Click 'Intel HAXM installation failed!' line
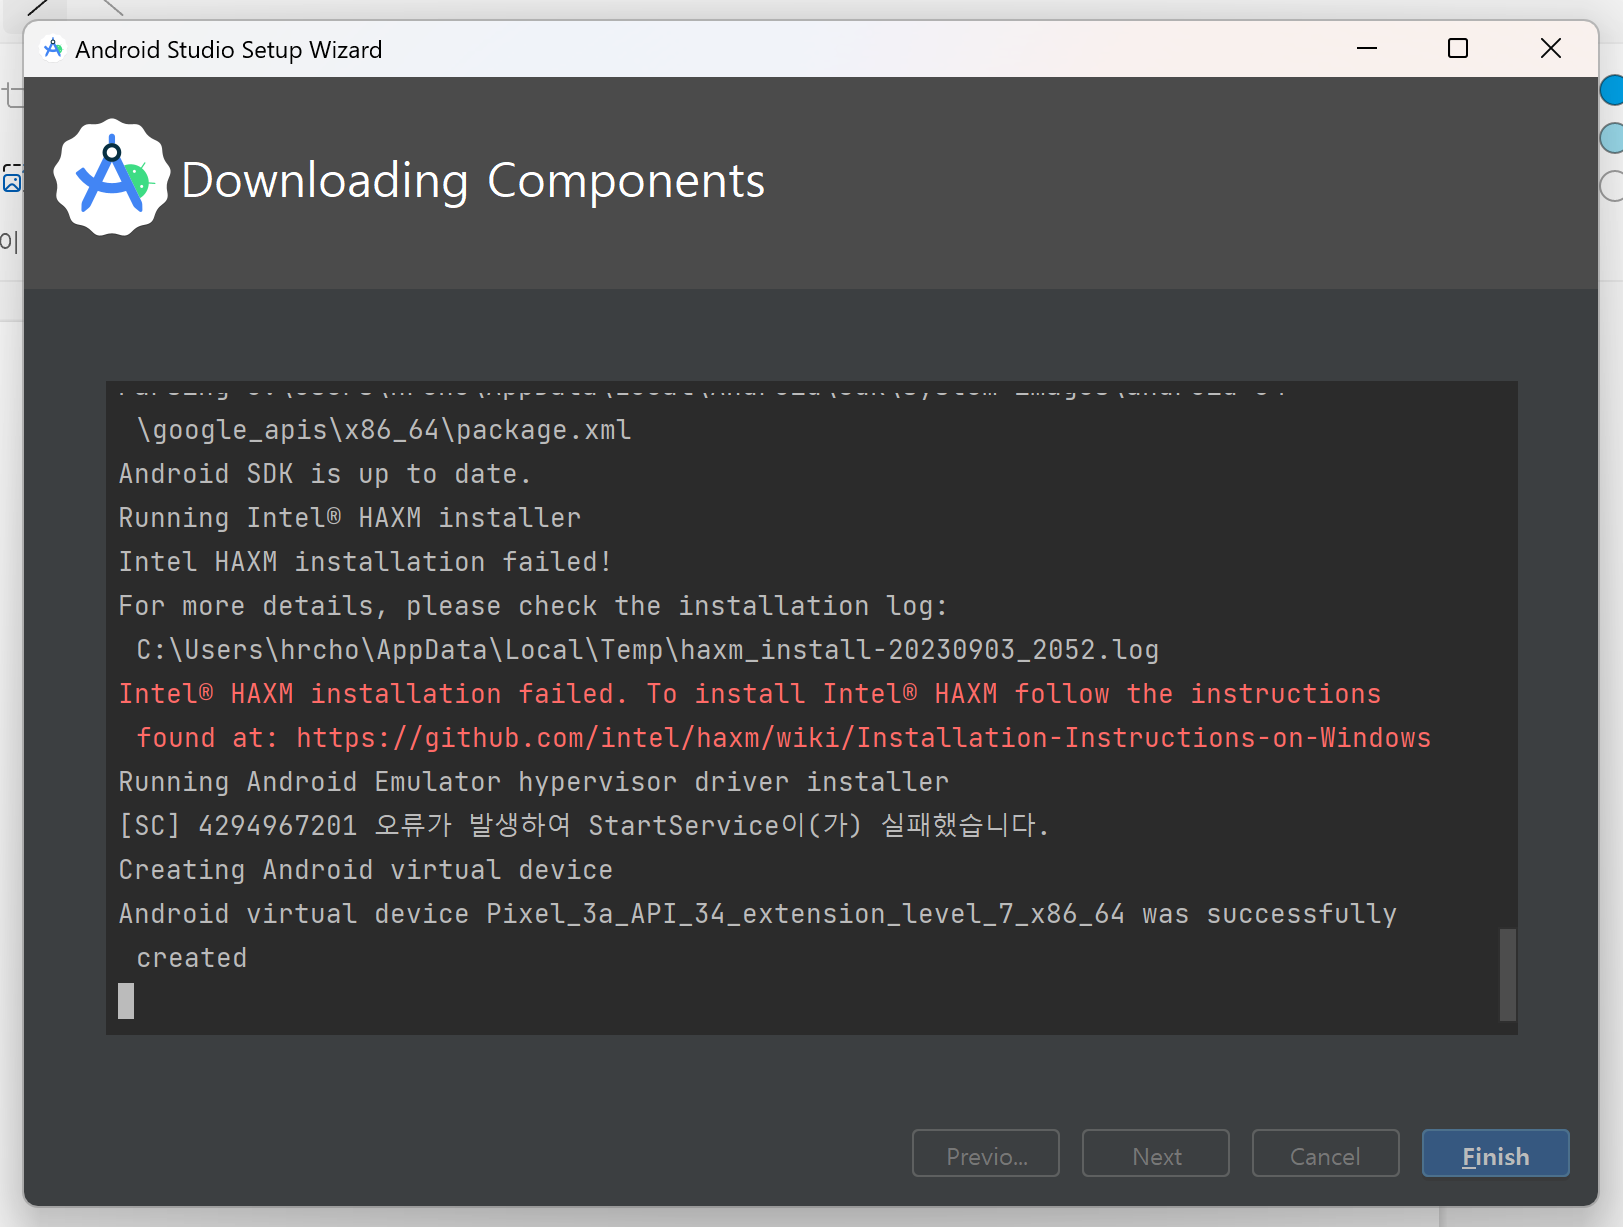Viewport: 1623px width, 1227px height. tap(365, 562)
